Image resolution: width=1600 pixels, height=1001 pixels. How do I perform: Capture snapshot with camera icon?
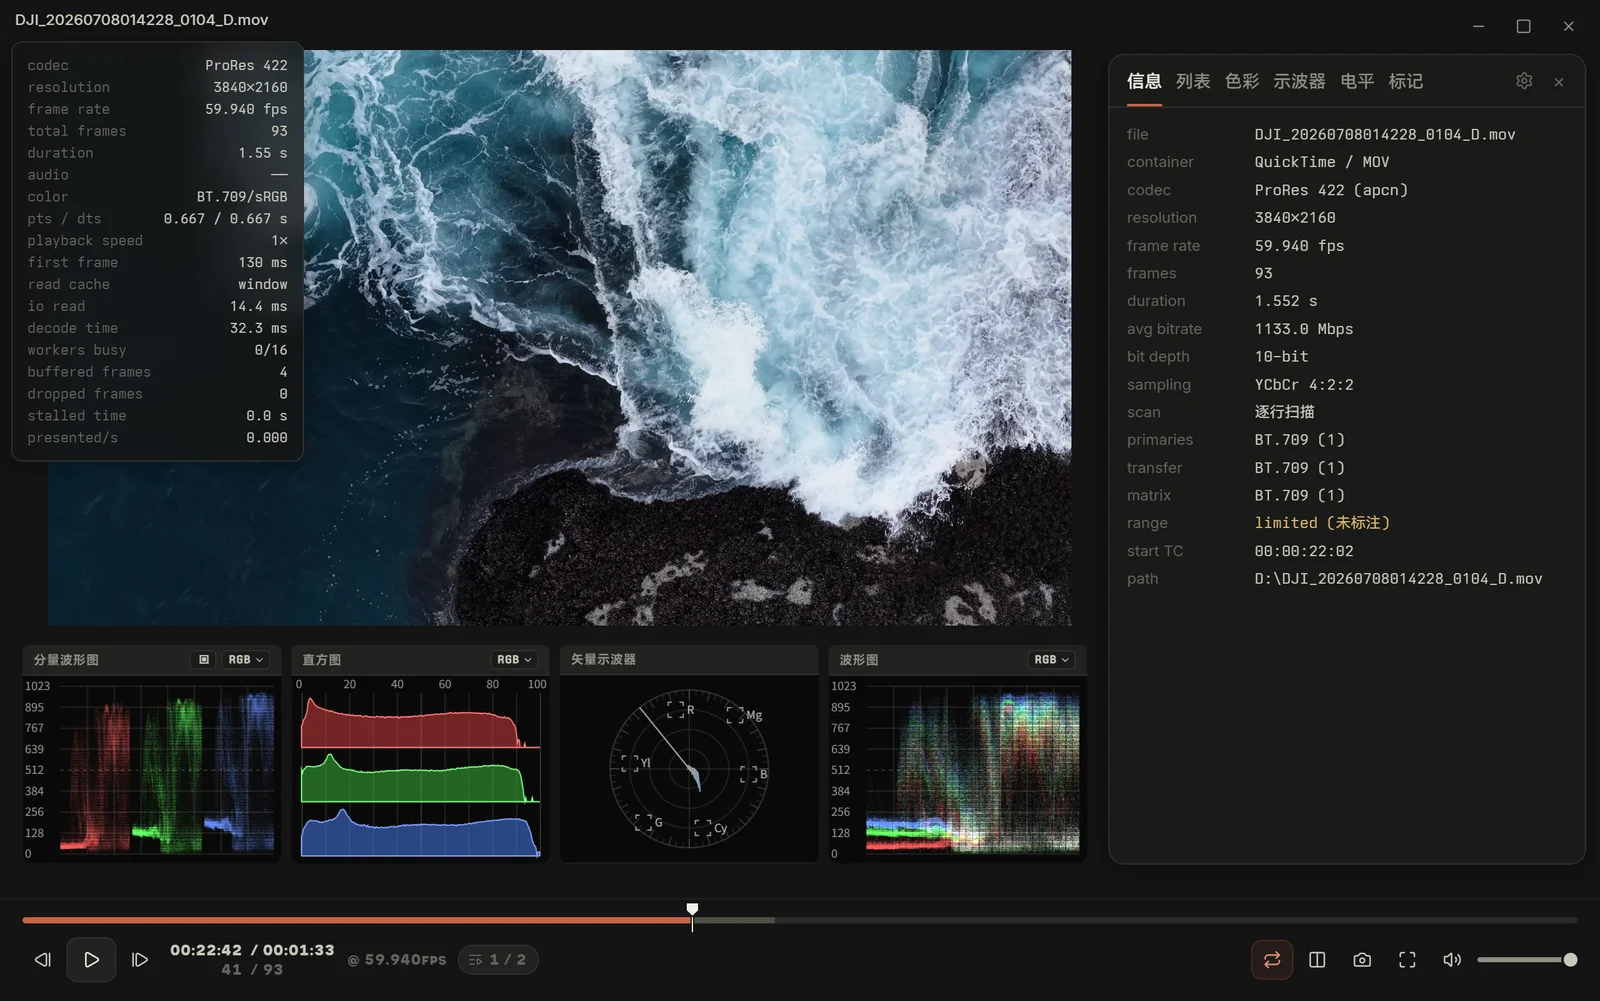click(x=1362, y=960)
